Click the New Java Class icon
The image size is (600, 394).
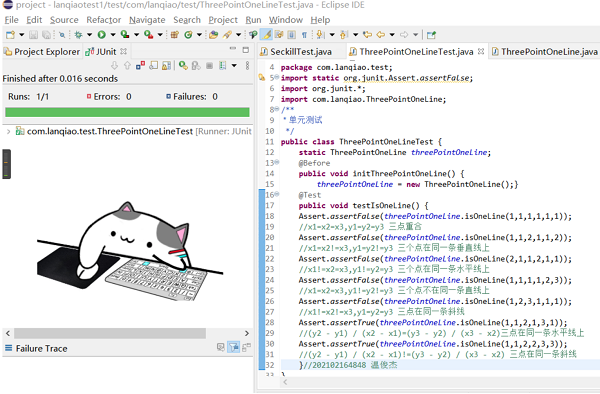[188, 35]
